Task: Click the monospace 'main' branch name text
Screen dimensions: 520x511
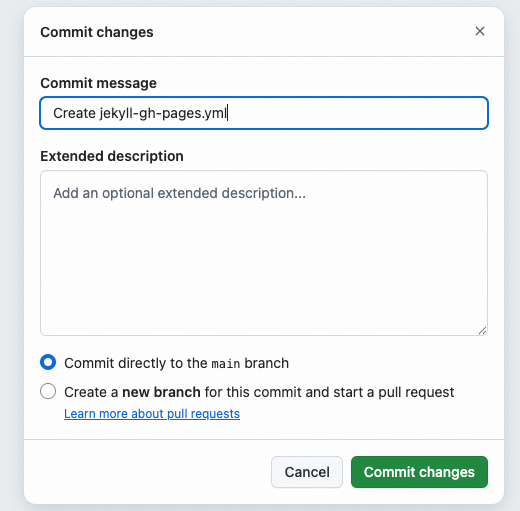Action: click(x=226, y=364)
